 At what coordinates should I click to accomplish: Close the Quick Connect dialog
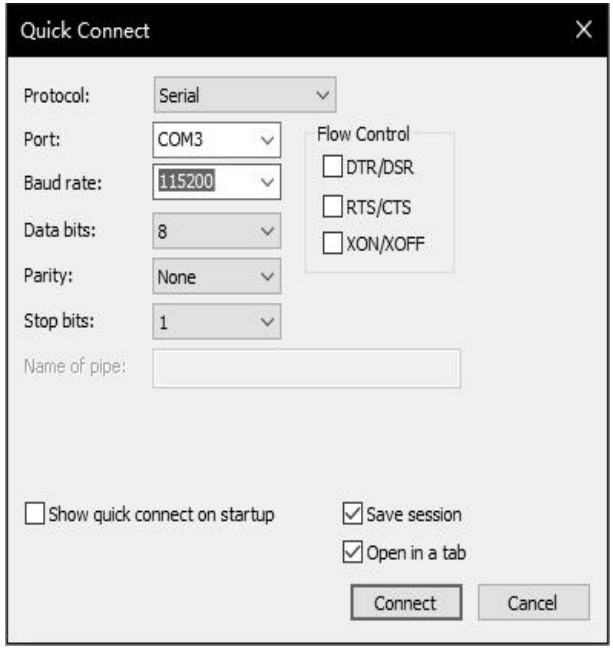coord(585,30)
